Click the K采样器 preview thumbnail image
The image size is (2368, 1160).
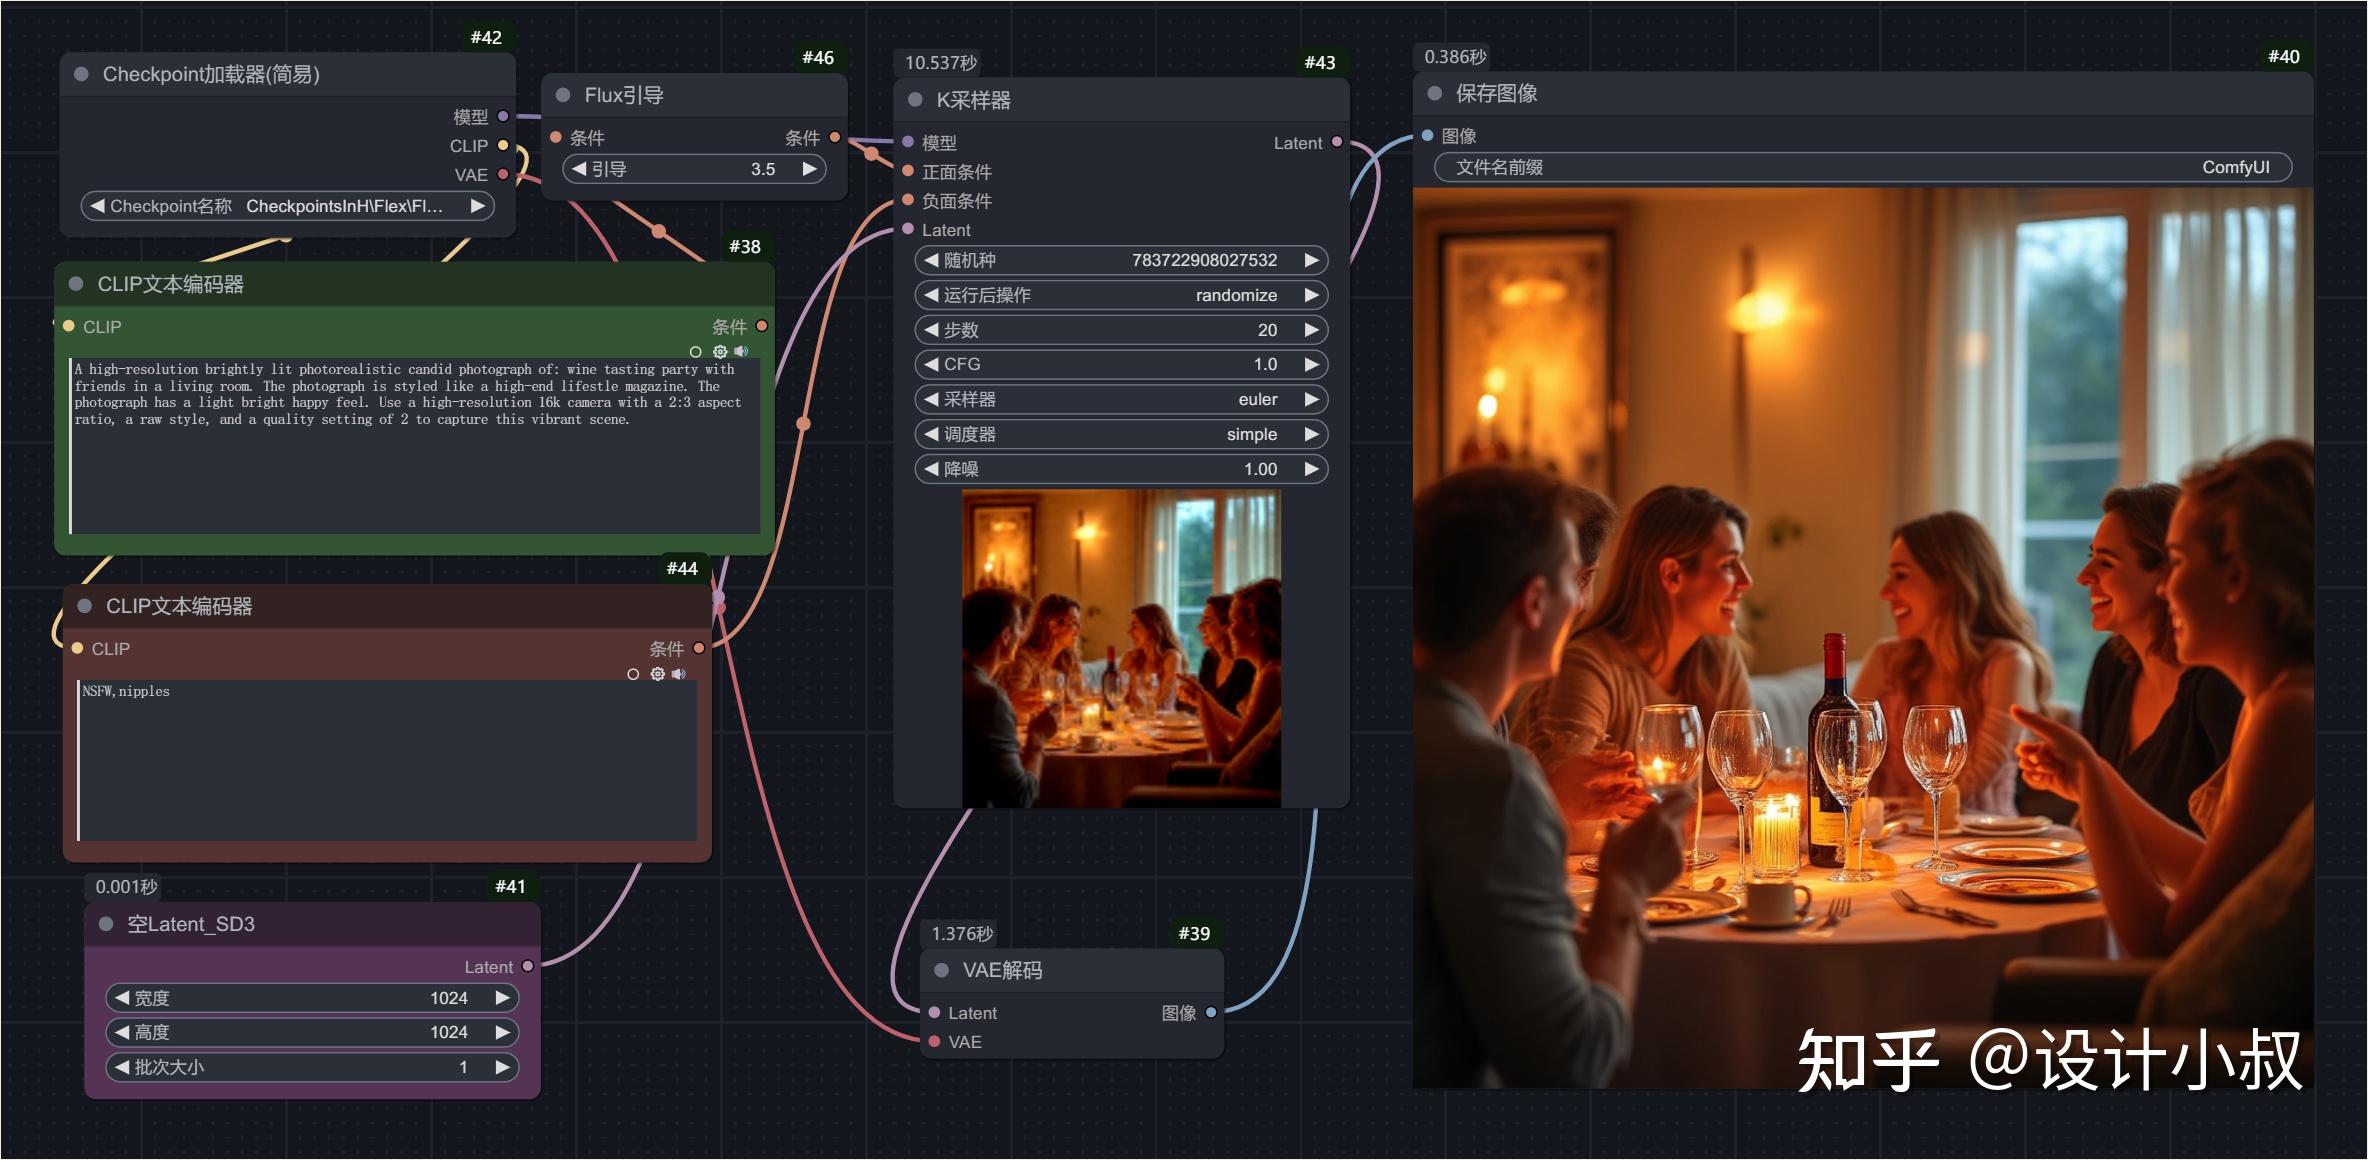click(x=1121, y=648)
